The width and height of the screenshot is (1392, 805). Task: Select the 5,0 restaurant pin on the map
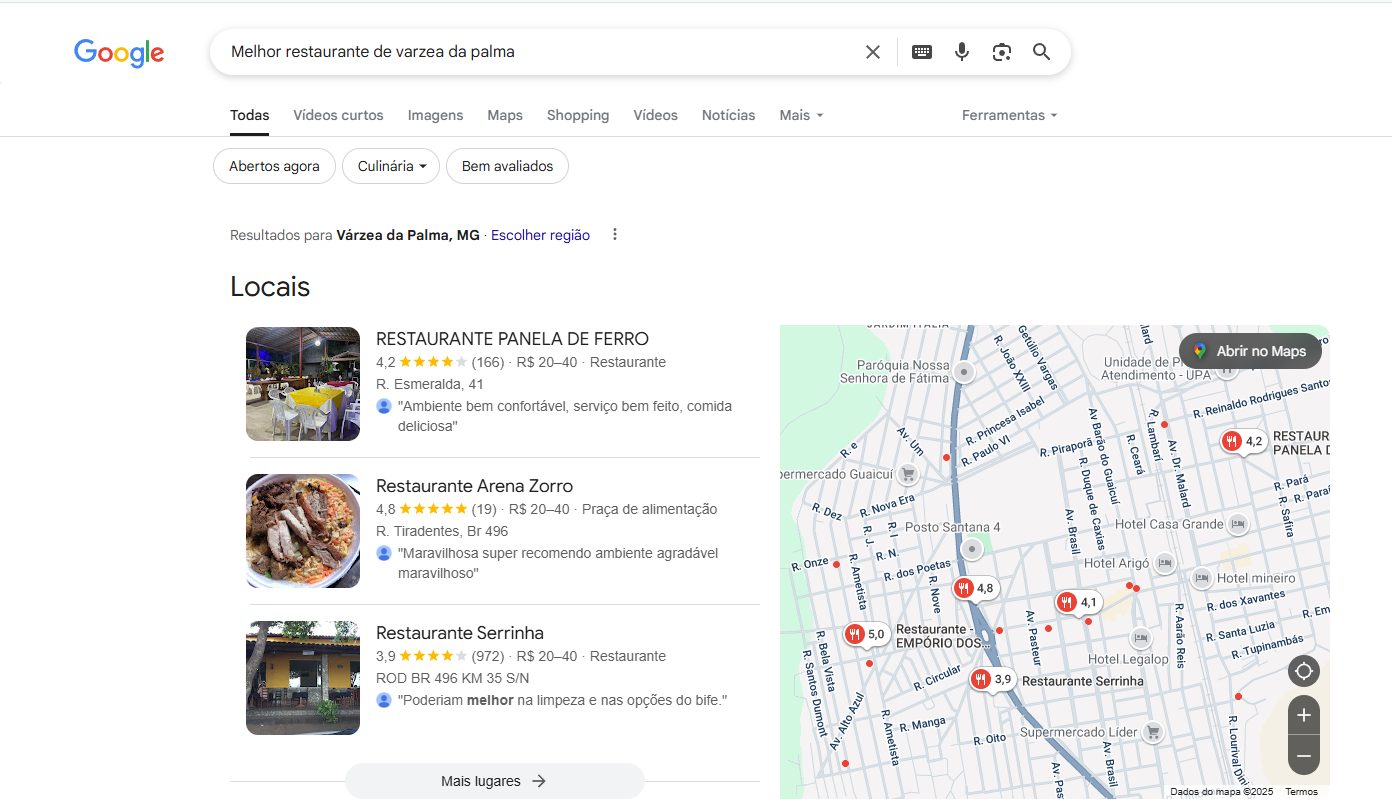click(x=866, y=634)
